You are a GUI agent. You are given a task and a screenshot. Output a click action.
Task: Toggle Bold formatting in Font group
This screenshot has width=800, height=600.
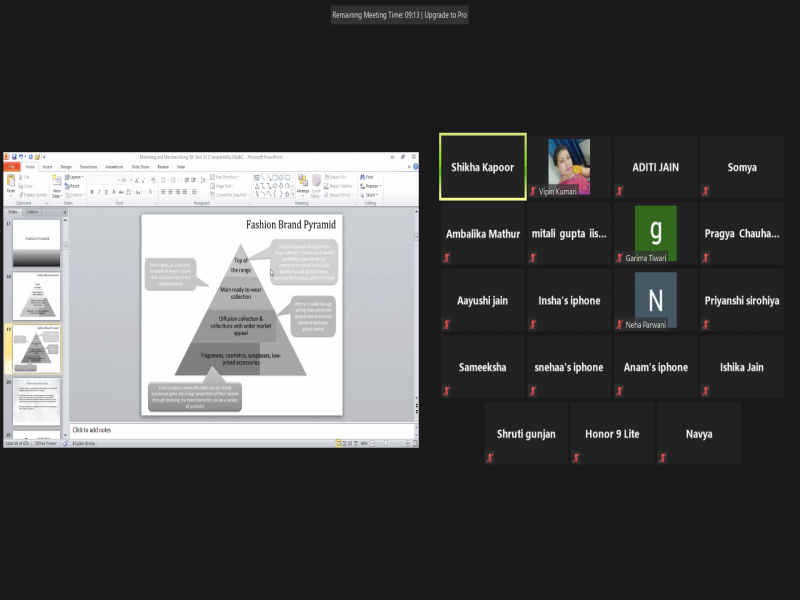click(91, 192)
